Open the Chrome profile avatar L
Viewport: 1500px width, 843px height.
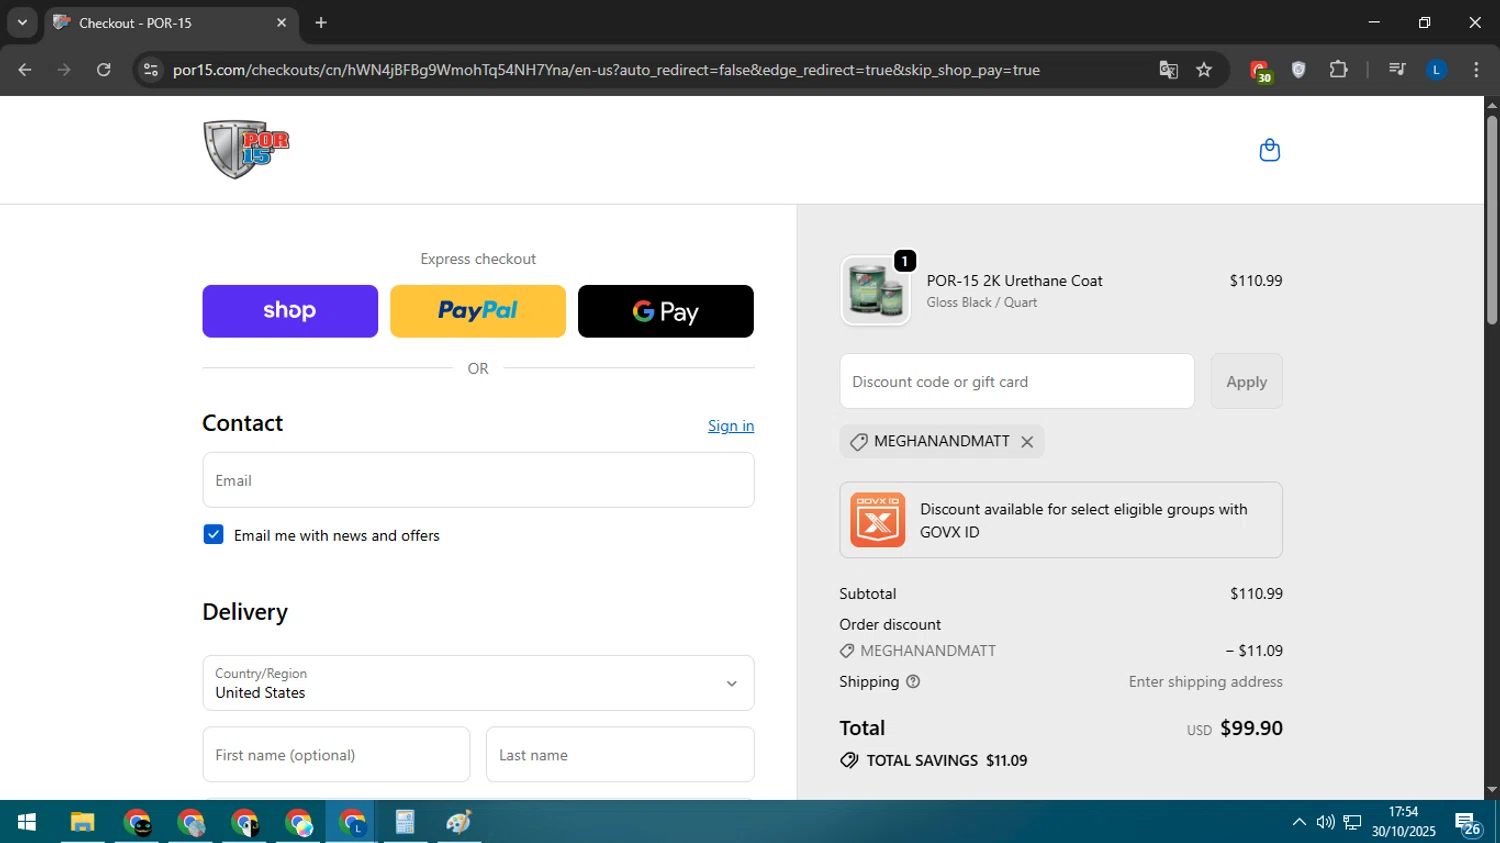tap(1436, 70)
